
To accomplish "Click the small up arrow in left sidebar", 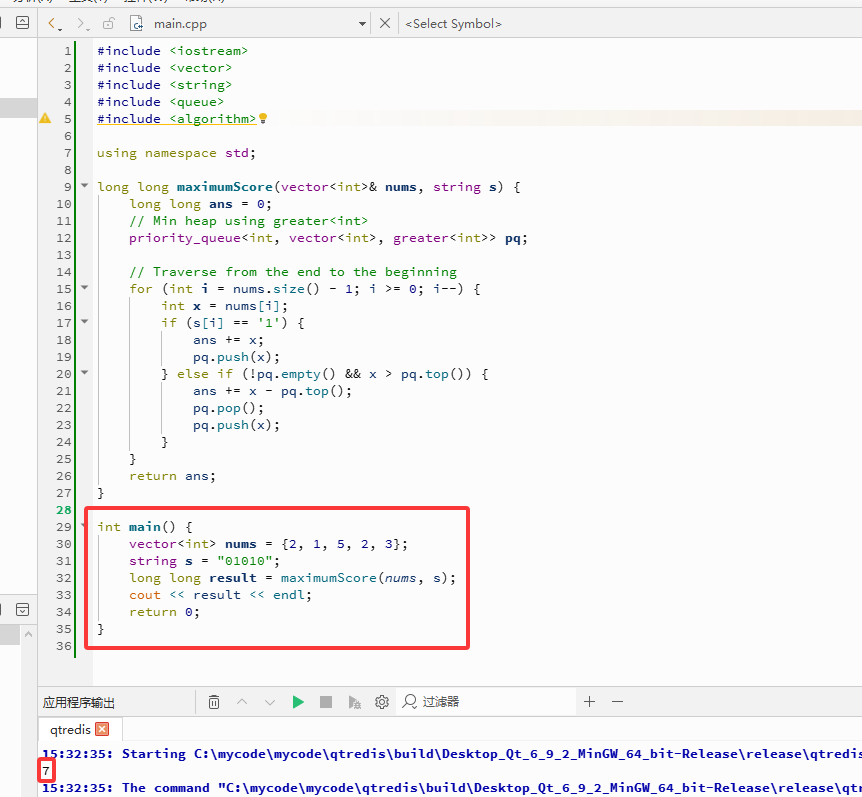I will click(29, 634).
